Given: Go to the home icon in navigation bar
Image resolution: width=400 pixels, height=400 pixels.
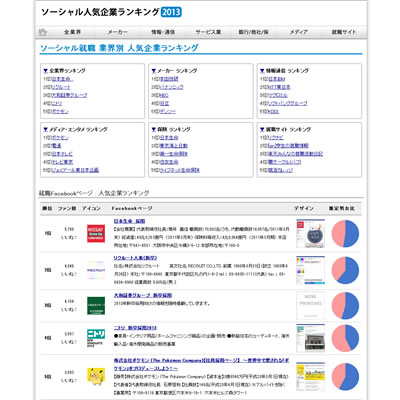Looking at the screenshot, I should tap(43, 32).
